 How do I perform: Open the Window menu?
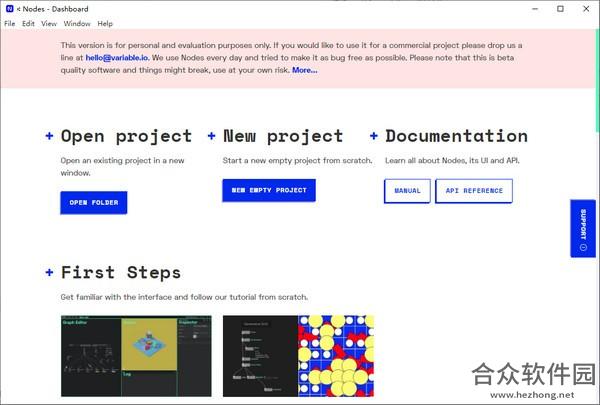click(x=77, y=24)
